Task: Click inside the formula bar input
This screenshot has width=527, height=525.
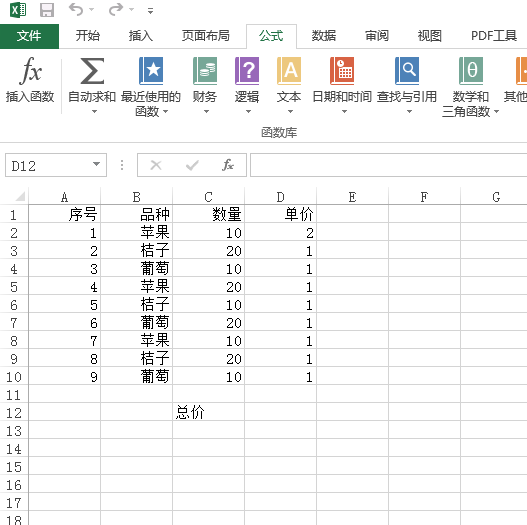Action: point(389,165)
